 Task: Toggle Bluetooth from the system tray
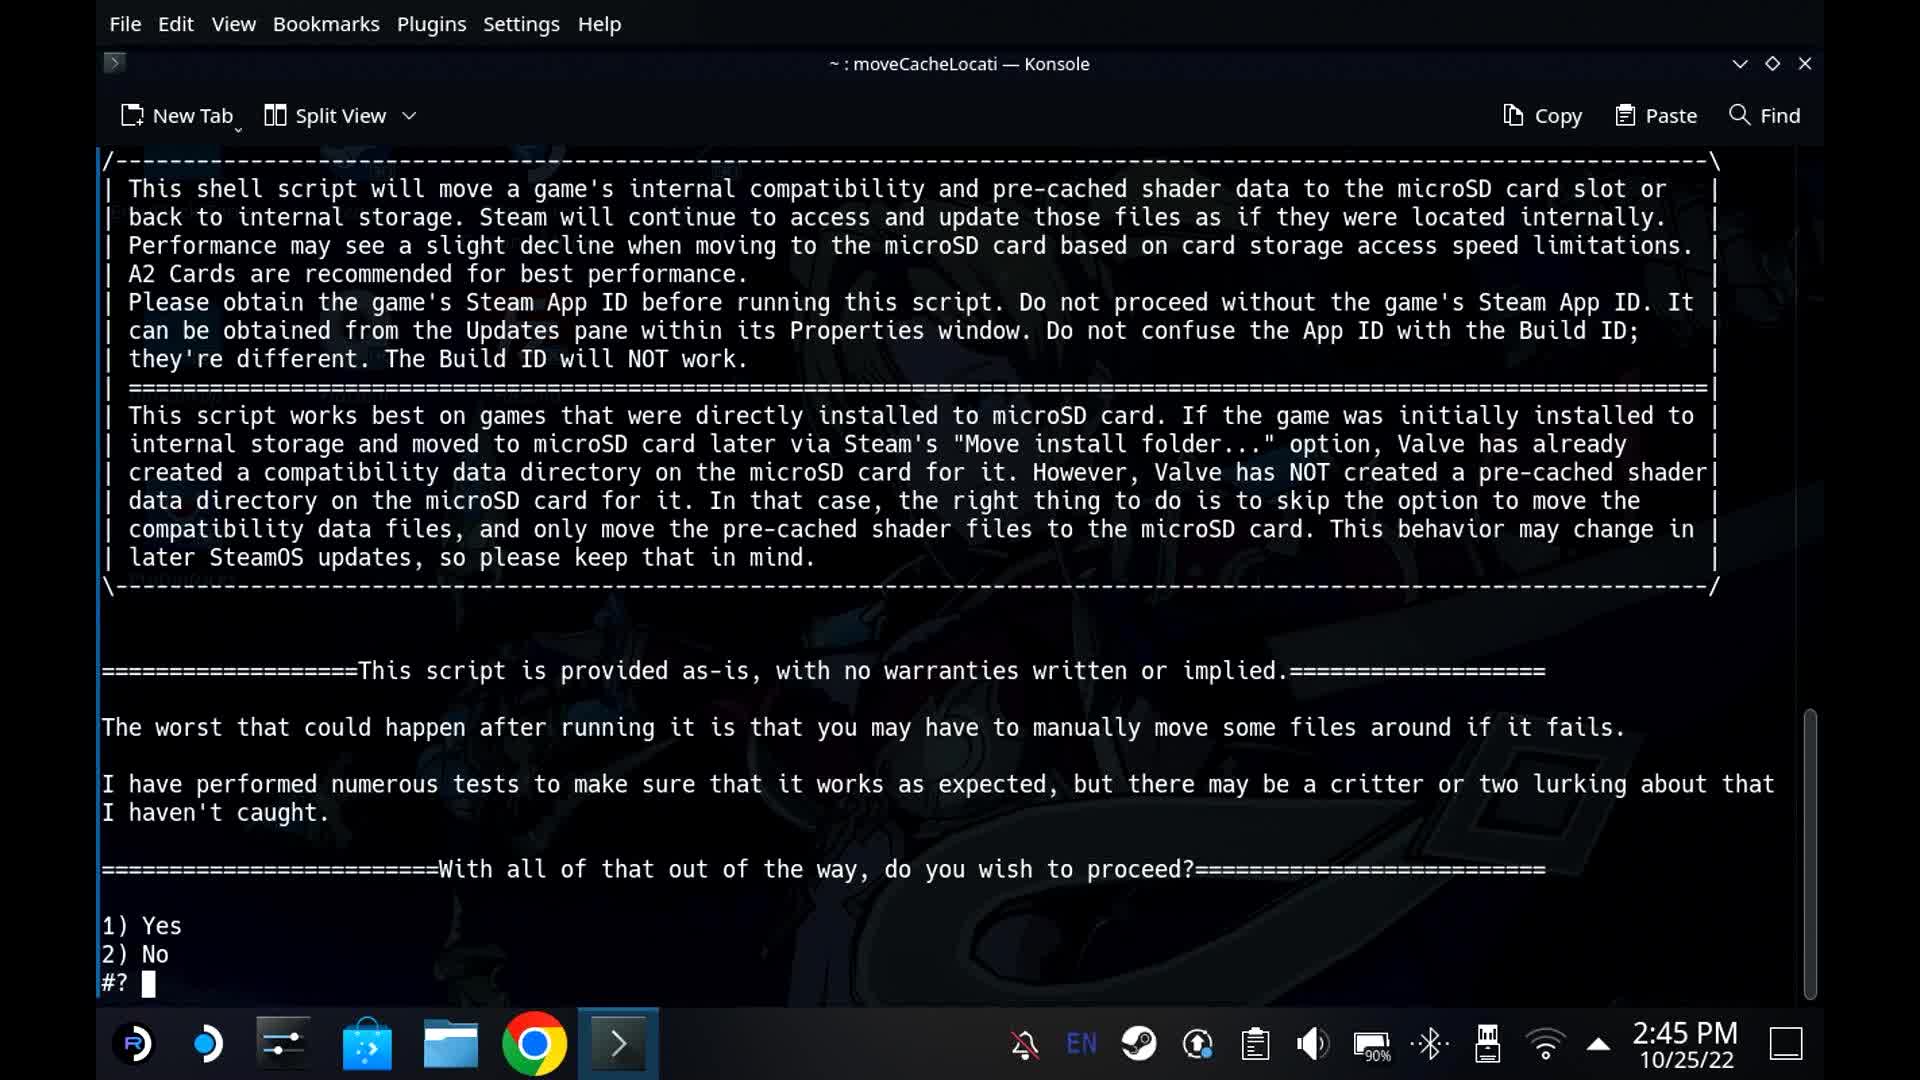click(x=1429, y=1043)
